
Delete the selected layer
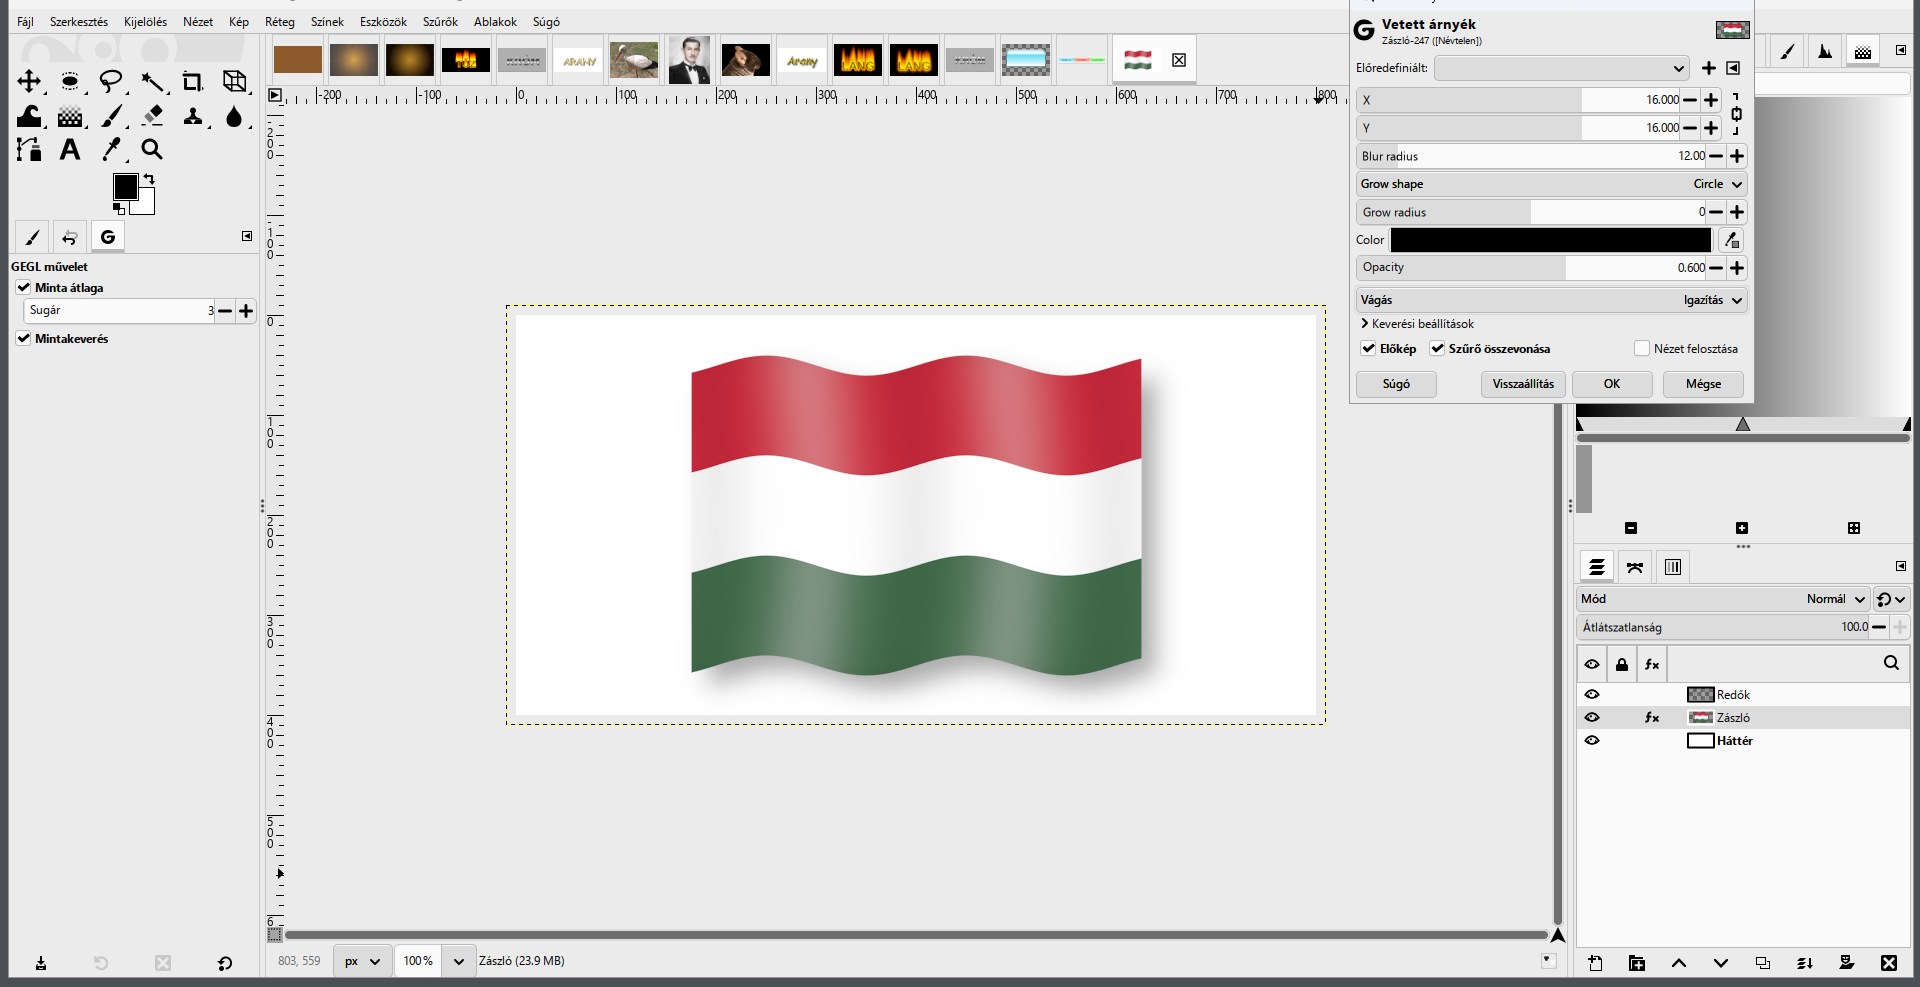point(1888,963)
